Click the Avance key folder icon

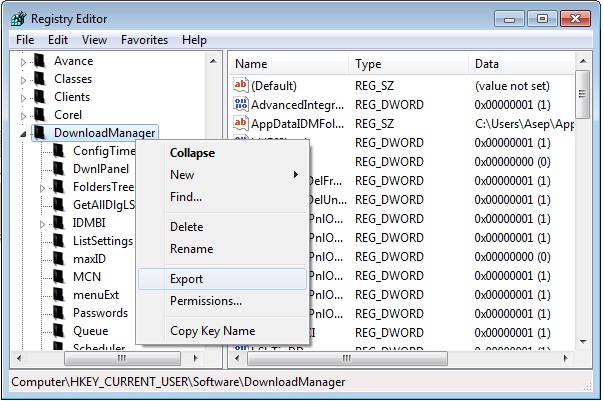click(39, 60)
